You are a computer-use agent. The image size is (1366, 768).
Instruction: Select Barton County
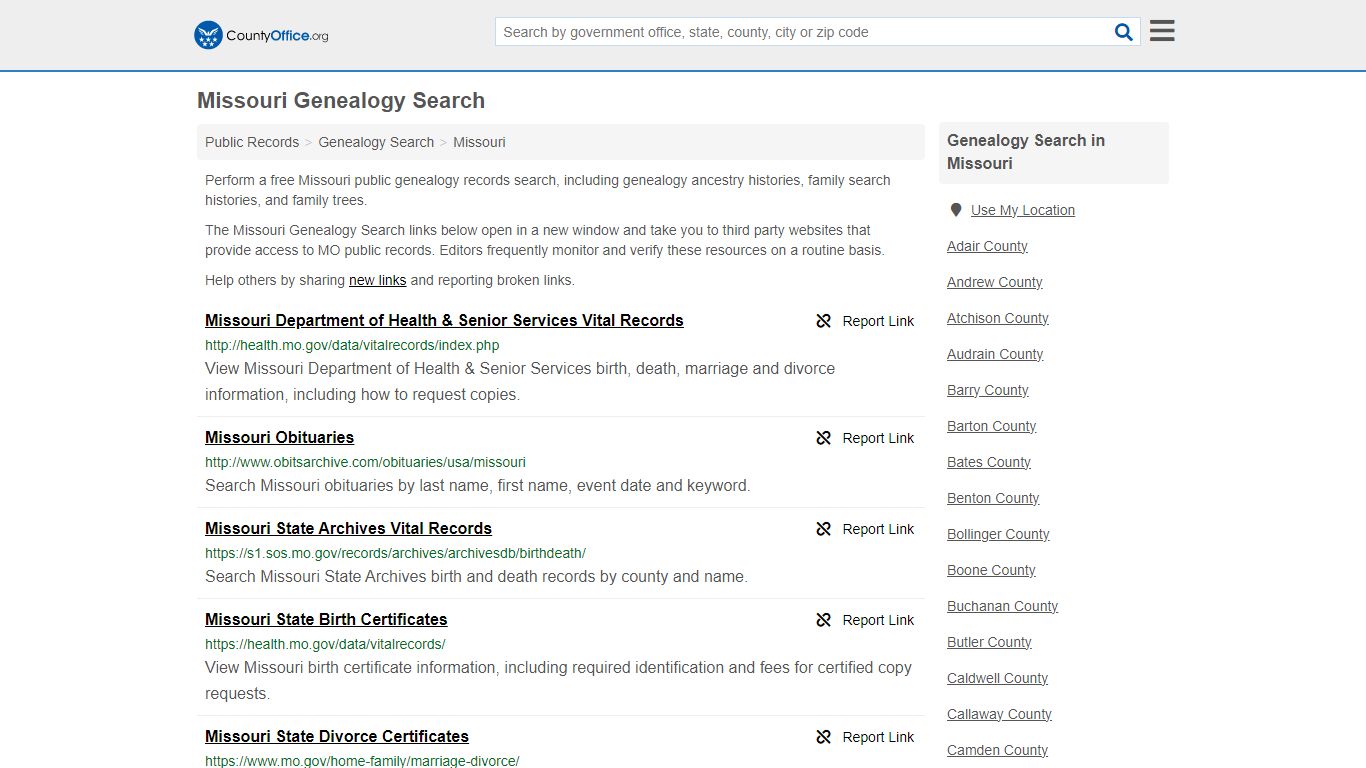(x=991, y=426)
